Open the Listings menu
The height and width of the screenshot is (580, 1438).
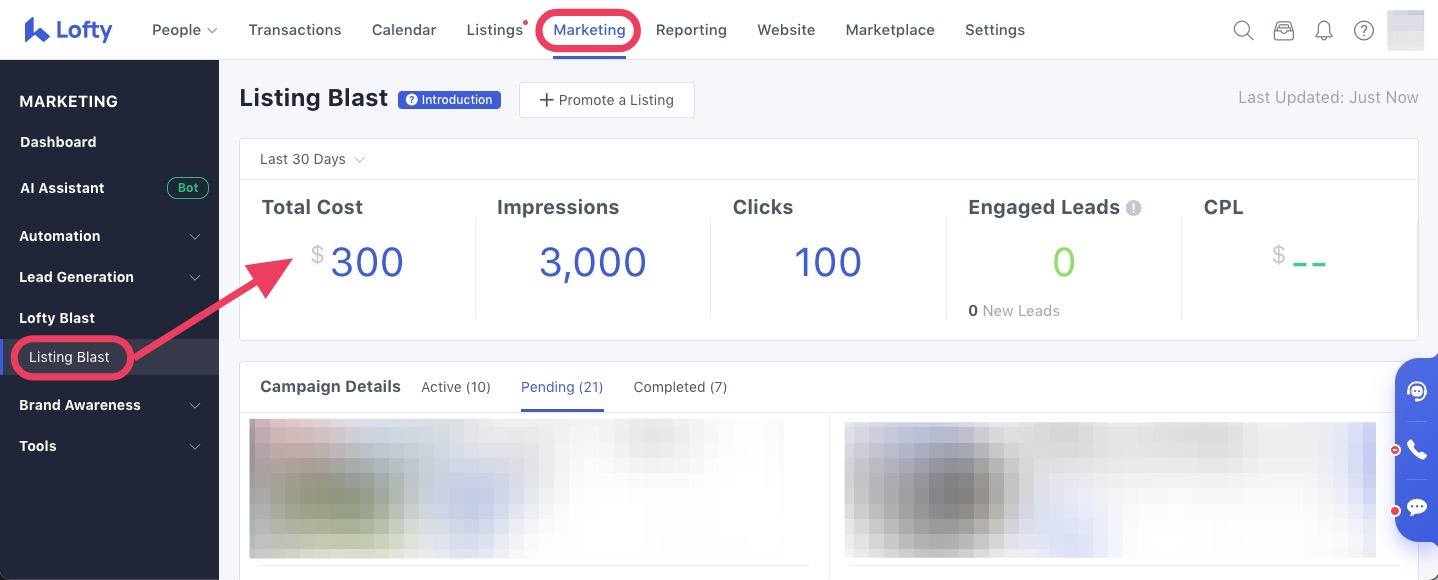tap(495, 30)
